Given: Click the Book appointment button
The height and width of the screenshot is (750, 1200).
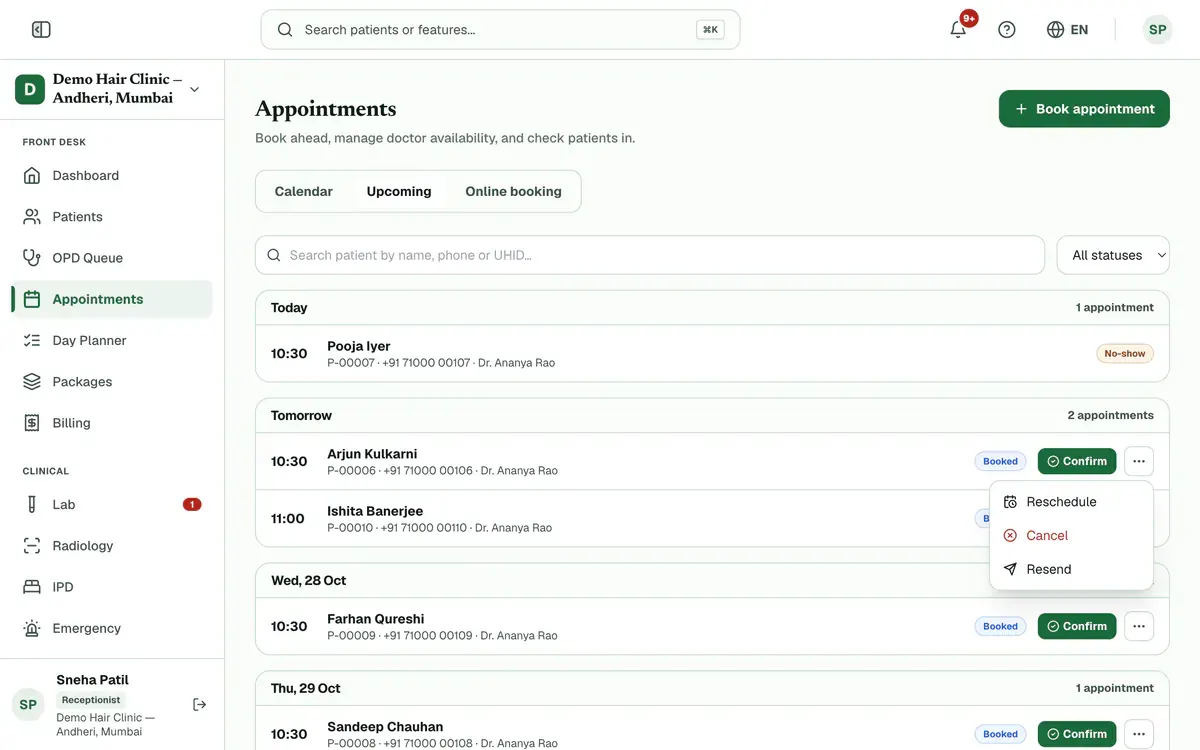Looking at the screenshot, I should 1084,109.
